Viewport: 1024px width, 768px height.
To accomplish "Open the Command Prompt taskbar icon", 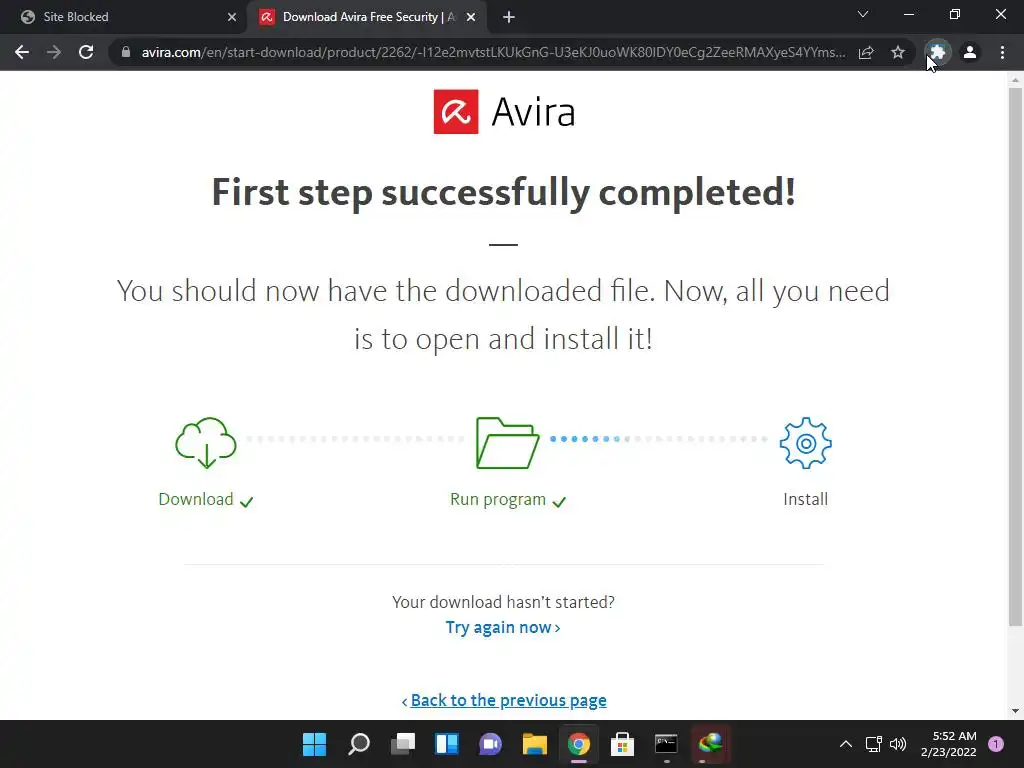I will click(x=666, y=743).
